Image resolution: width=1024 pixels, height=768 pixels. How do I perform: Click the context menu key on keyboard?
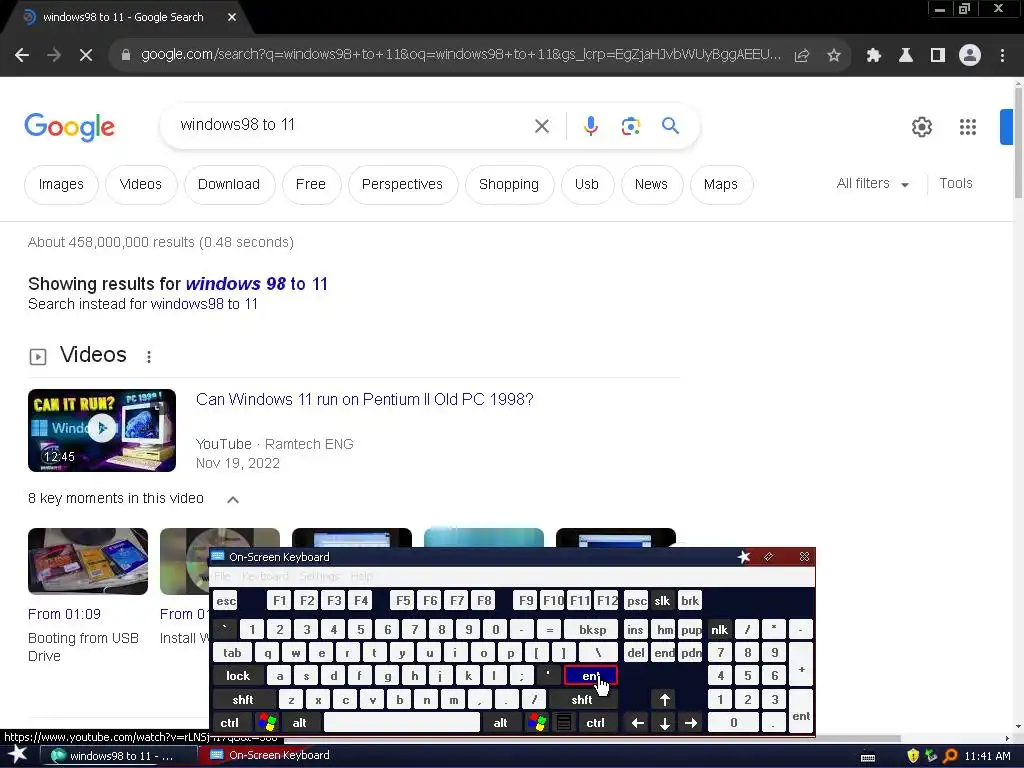[x=564, y=723]
